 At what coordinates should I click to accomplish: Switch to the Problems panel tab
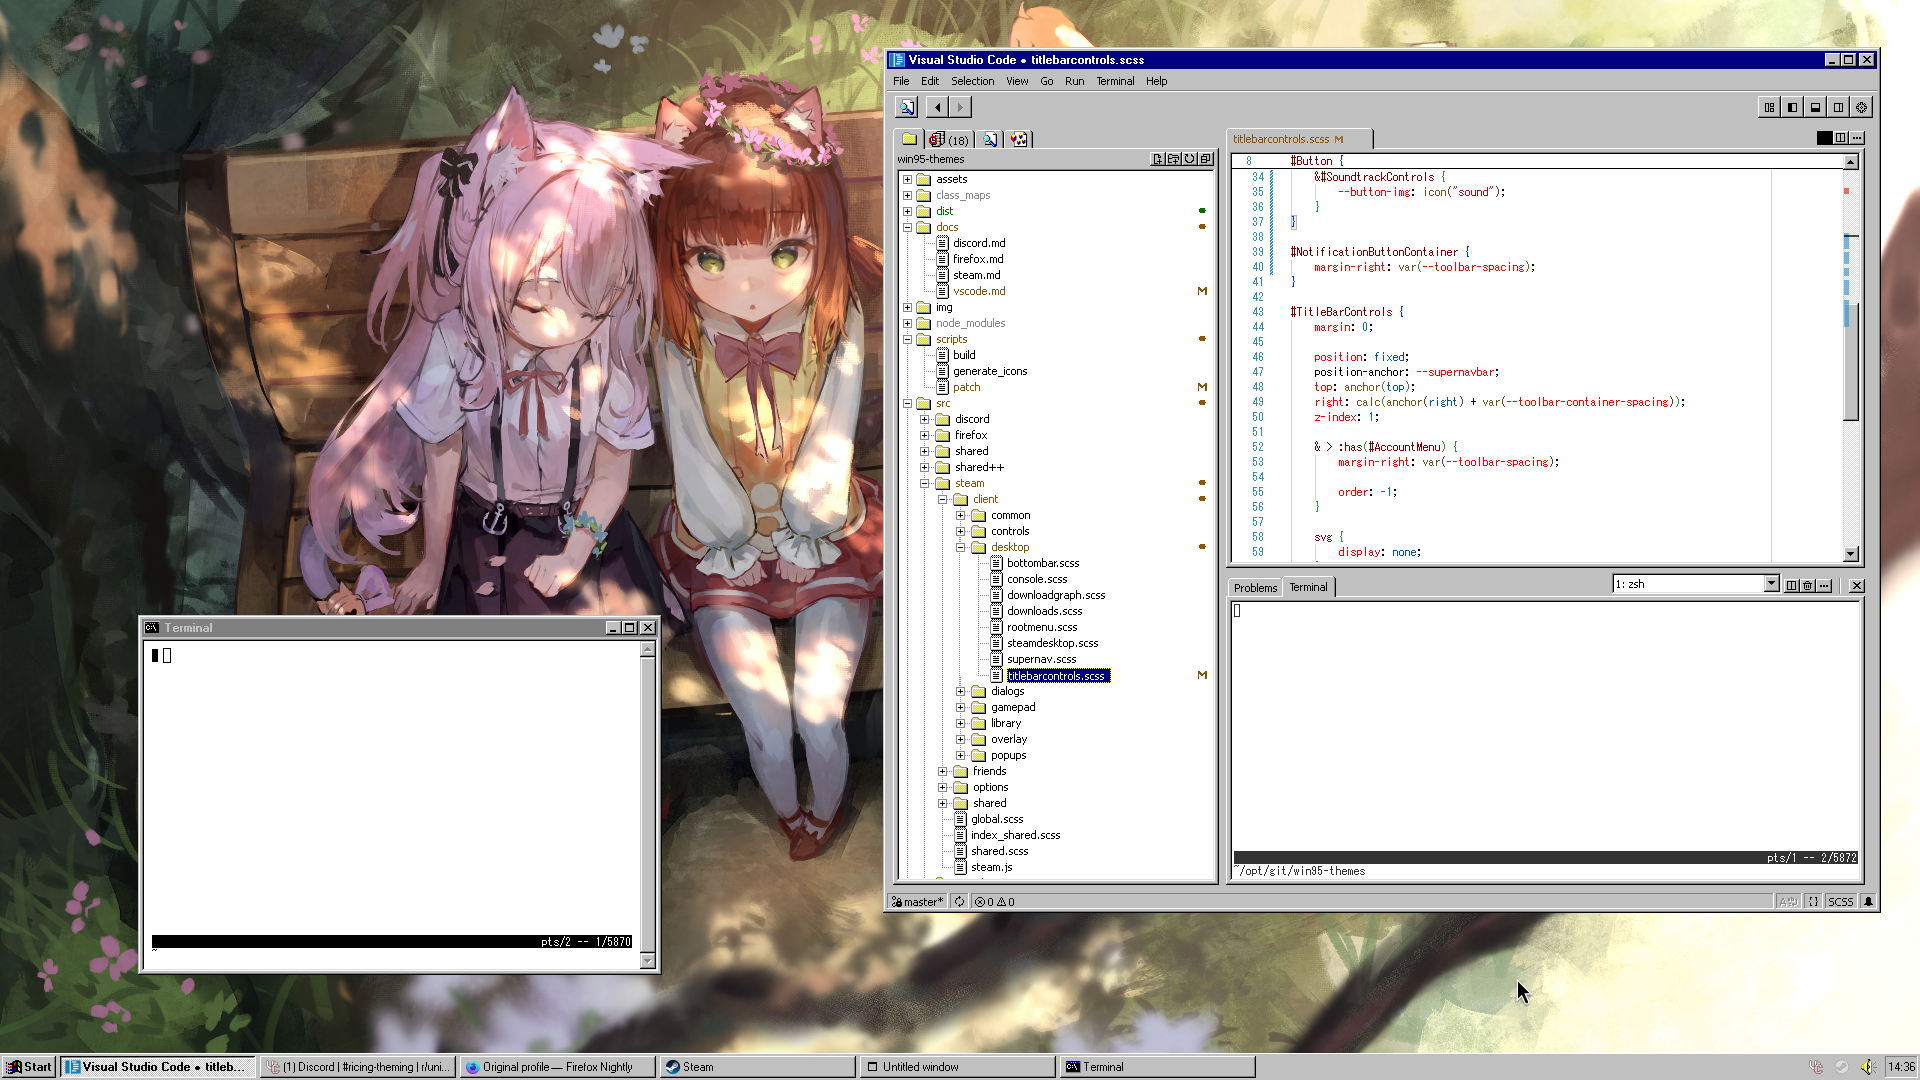coord(1254,587)
